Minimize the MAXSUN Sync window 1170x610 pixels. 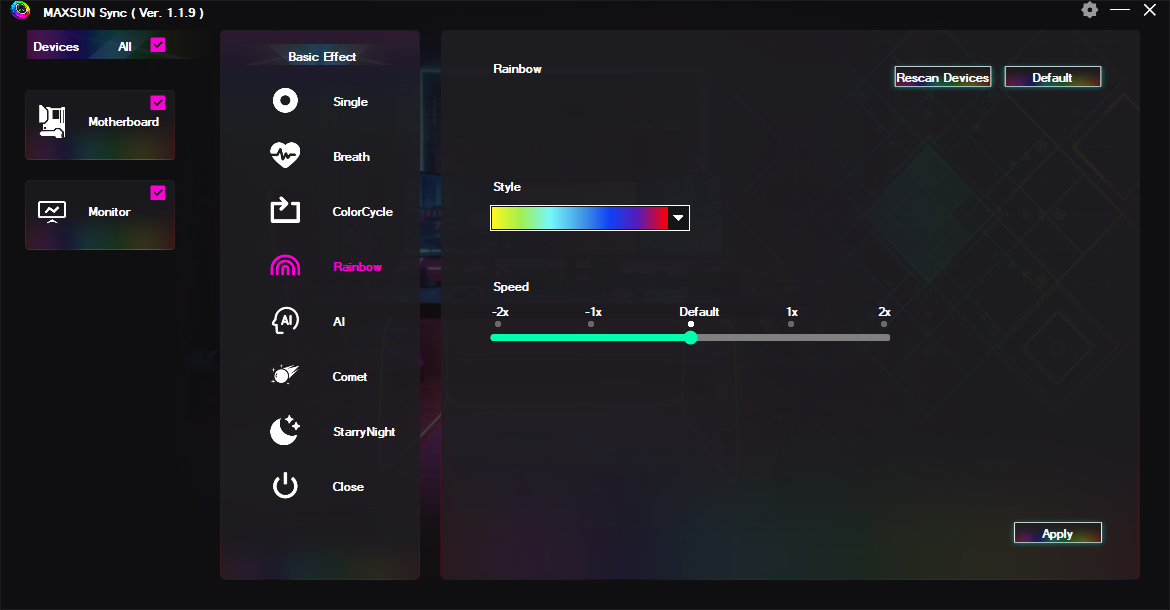(x=1119, y=10)
